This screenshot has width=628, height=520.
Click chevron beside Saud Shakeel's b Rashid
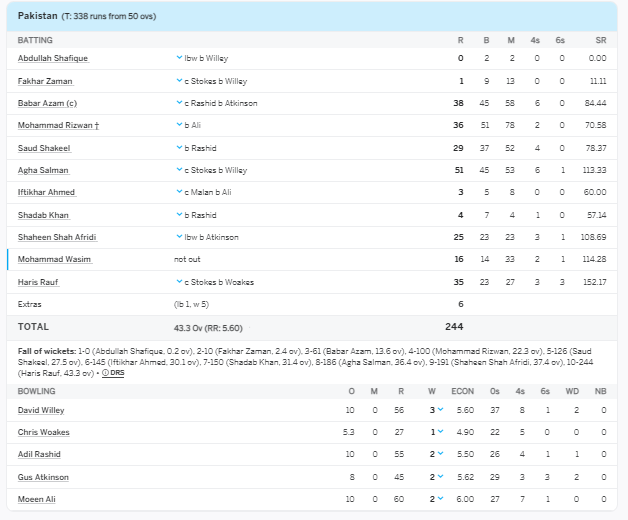[179, 148]
